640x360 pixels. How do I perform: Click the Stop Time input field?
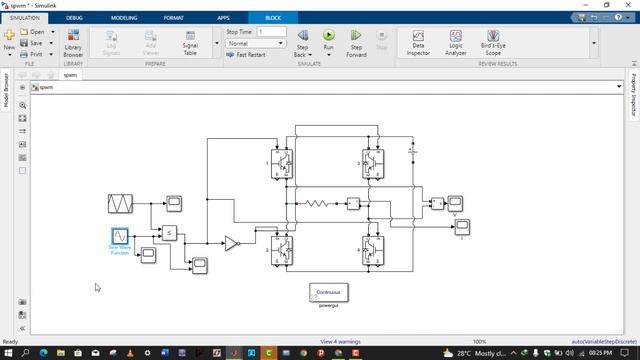(271, 32)
